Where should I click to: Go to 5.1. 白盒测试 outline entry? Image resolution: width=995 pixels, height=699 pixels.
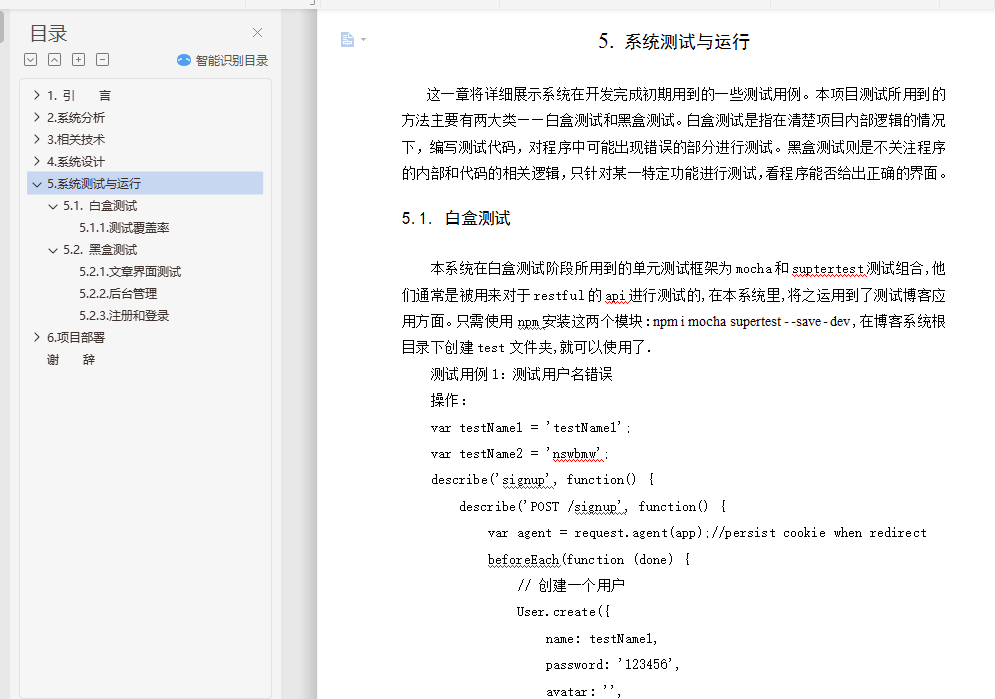[x=100, y=206]
